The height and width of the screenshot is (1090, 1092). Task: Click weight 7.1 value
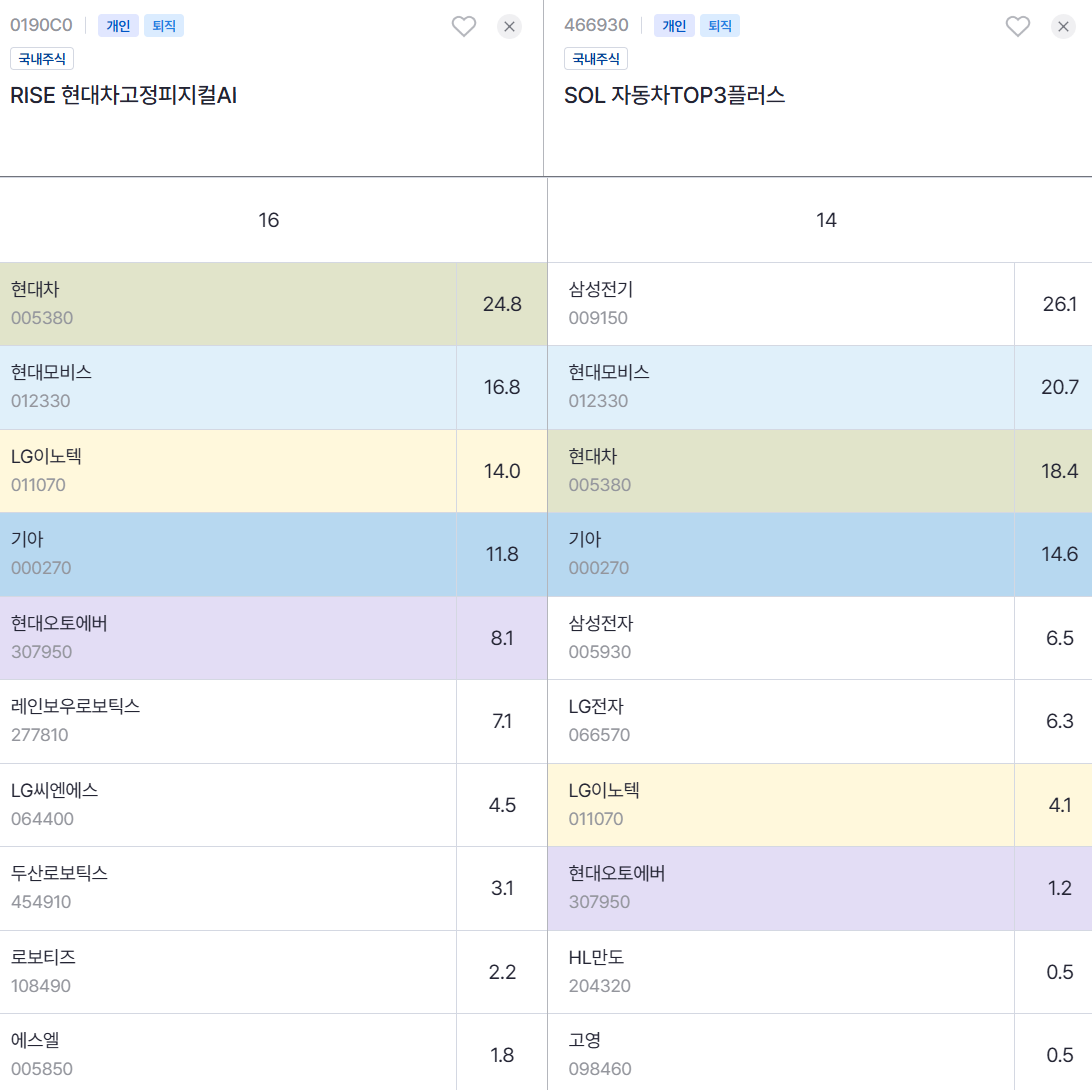[502, 722]
